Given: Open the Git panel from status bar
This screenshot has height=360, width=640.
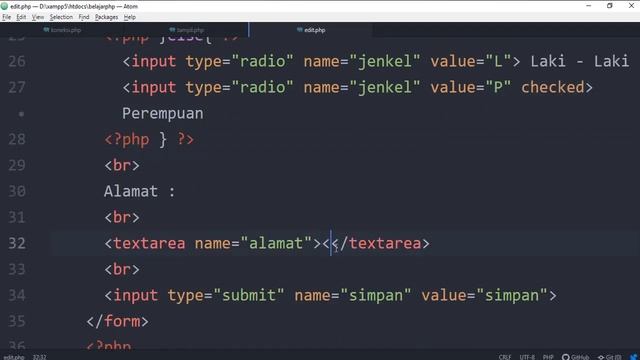Looking at the screenshot, I should point(609,357).
